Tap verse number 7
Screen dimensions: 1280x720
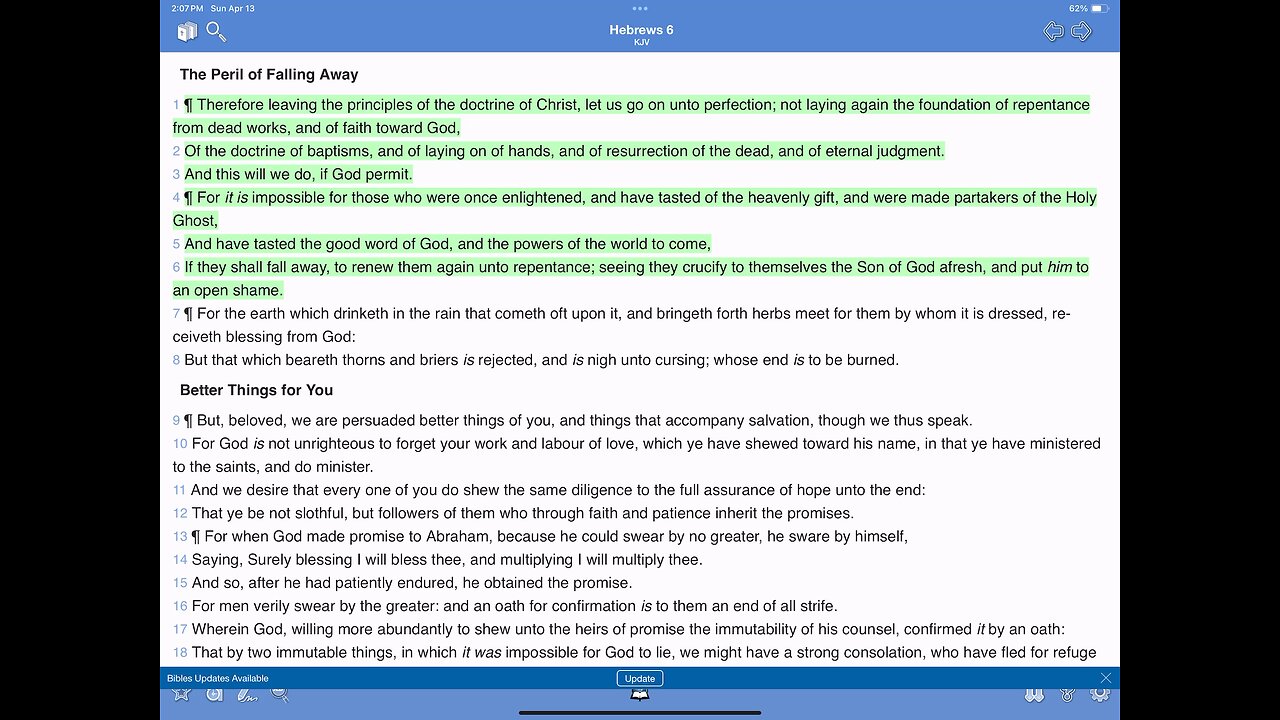(176, 314)
